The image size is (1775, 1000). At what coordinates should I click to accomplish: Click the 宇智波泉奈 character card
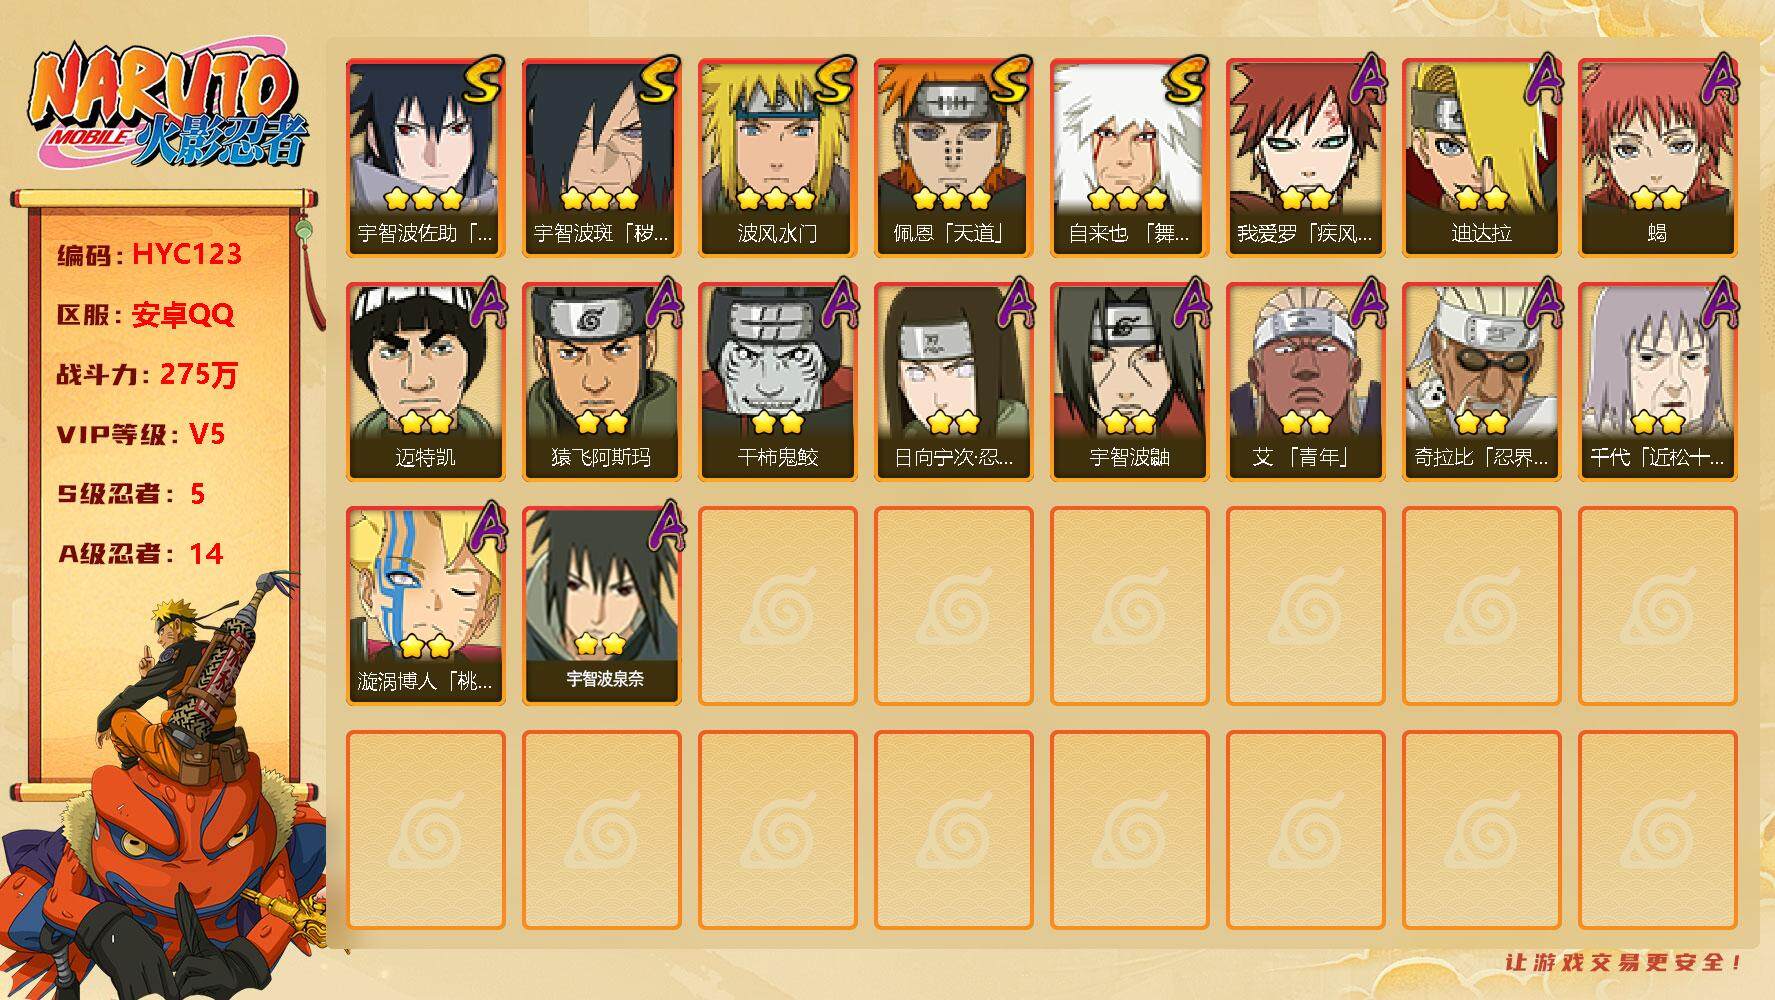[x=602, y=605]
